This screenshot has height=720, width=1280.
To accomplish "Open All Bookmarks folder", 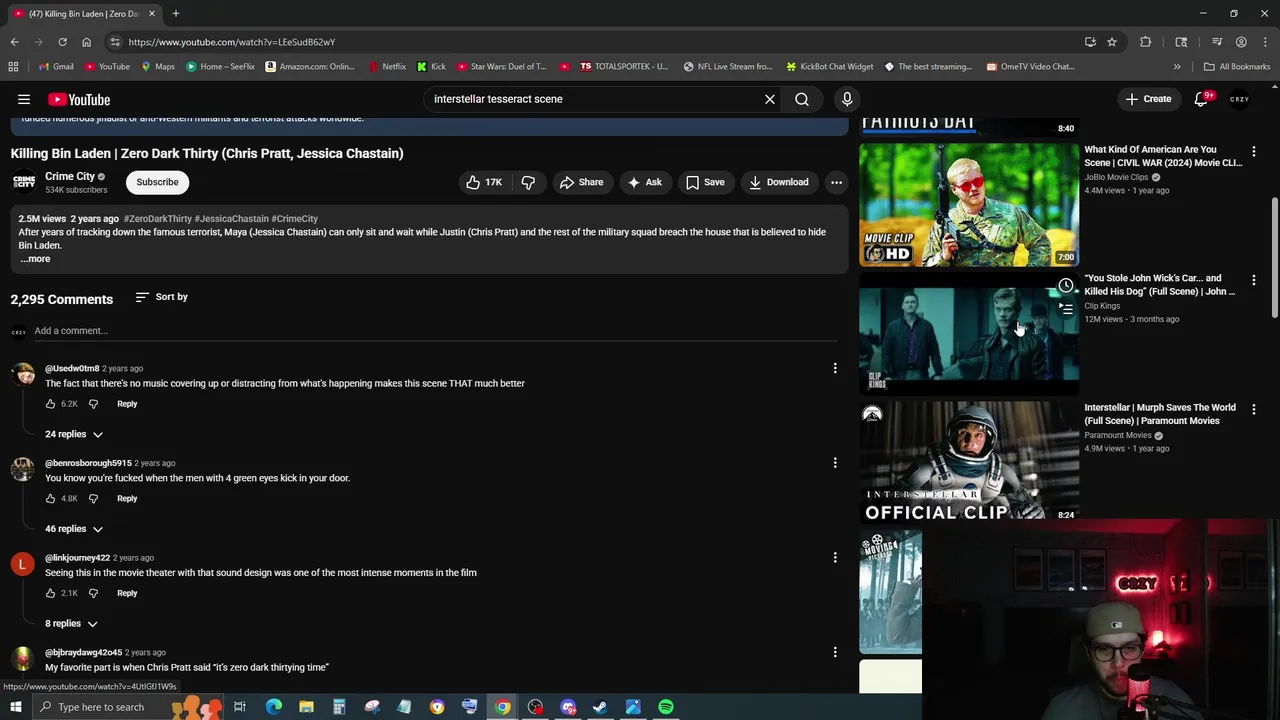I will 1237,67.
